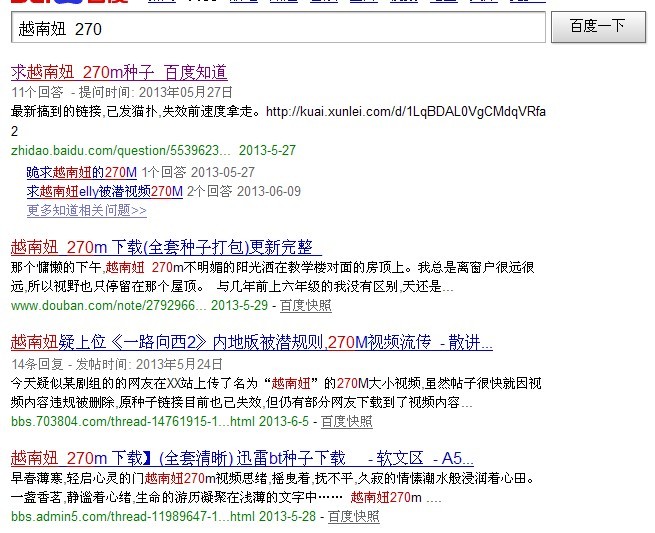The height and width of the screenshot is (533, 655).
Task: Expand 更多知道相关问题>> link
Action: click(87, 210)
